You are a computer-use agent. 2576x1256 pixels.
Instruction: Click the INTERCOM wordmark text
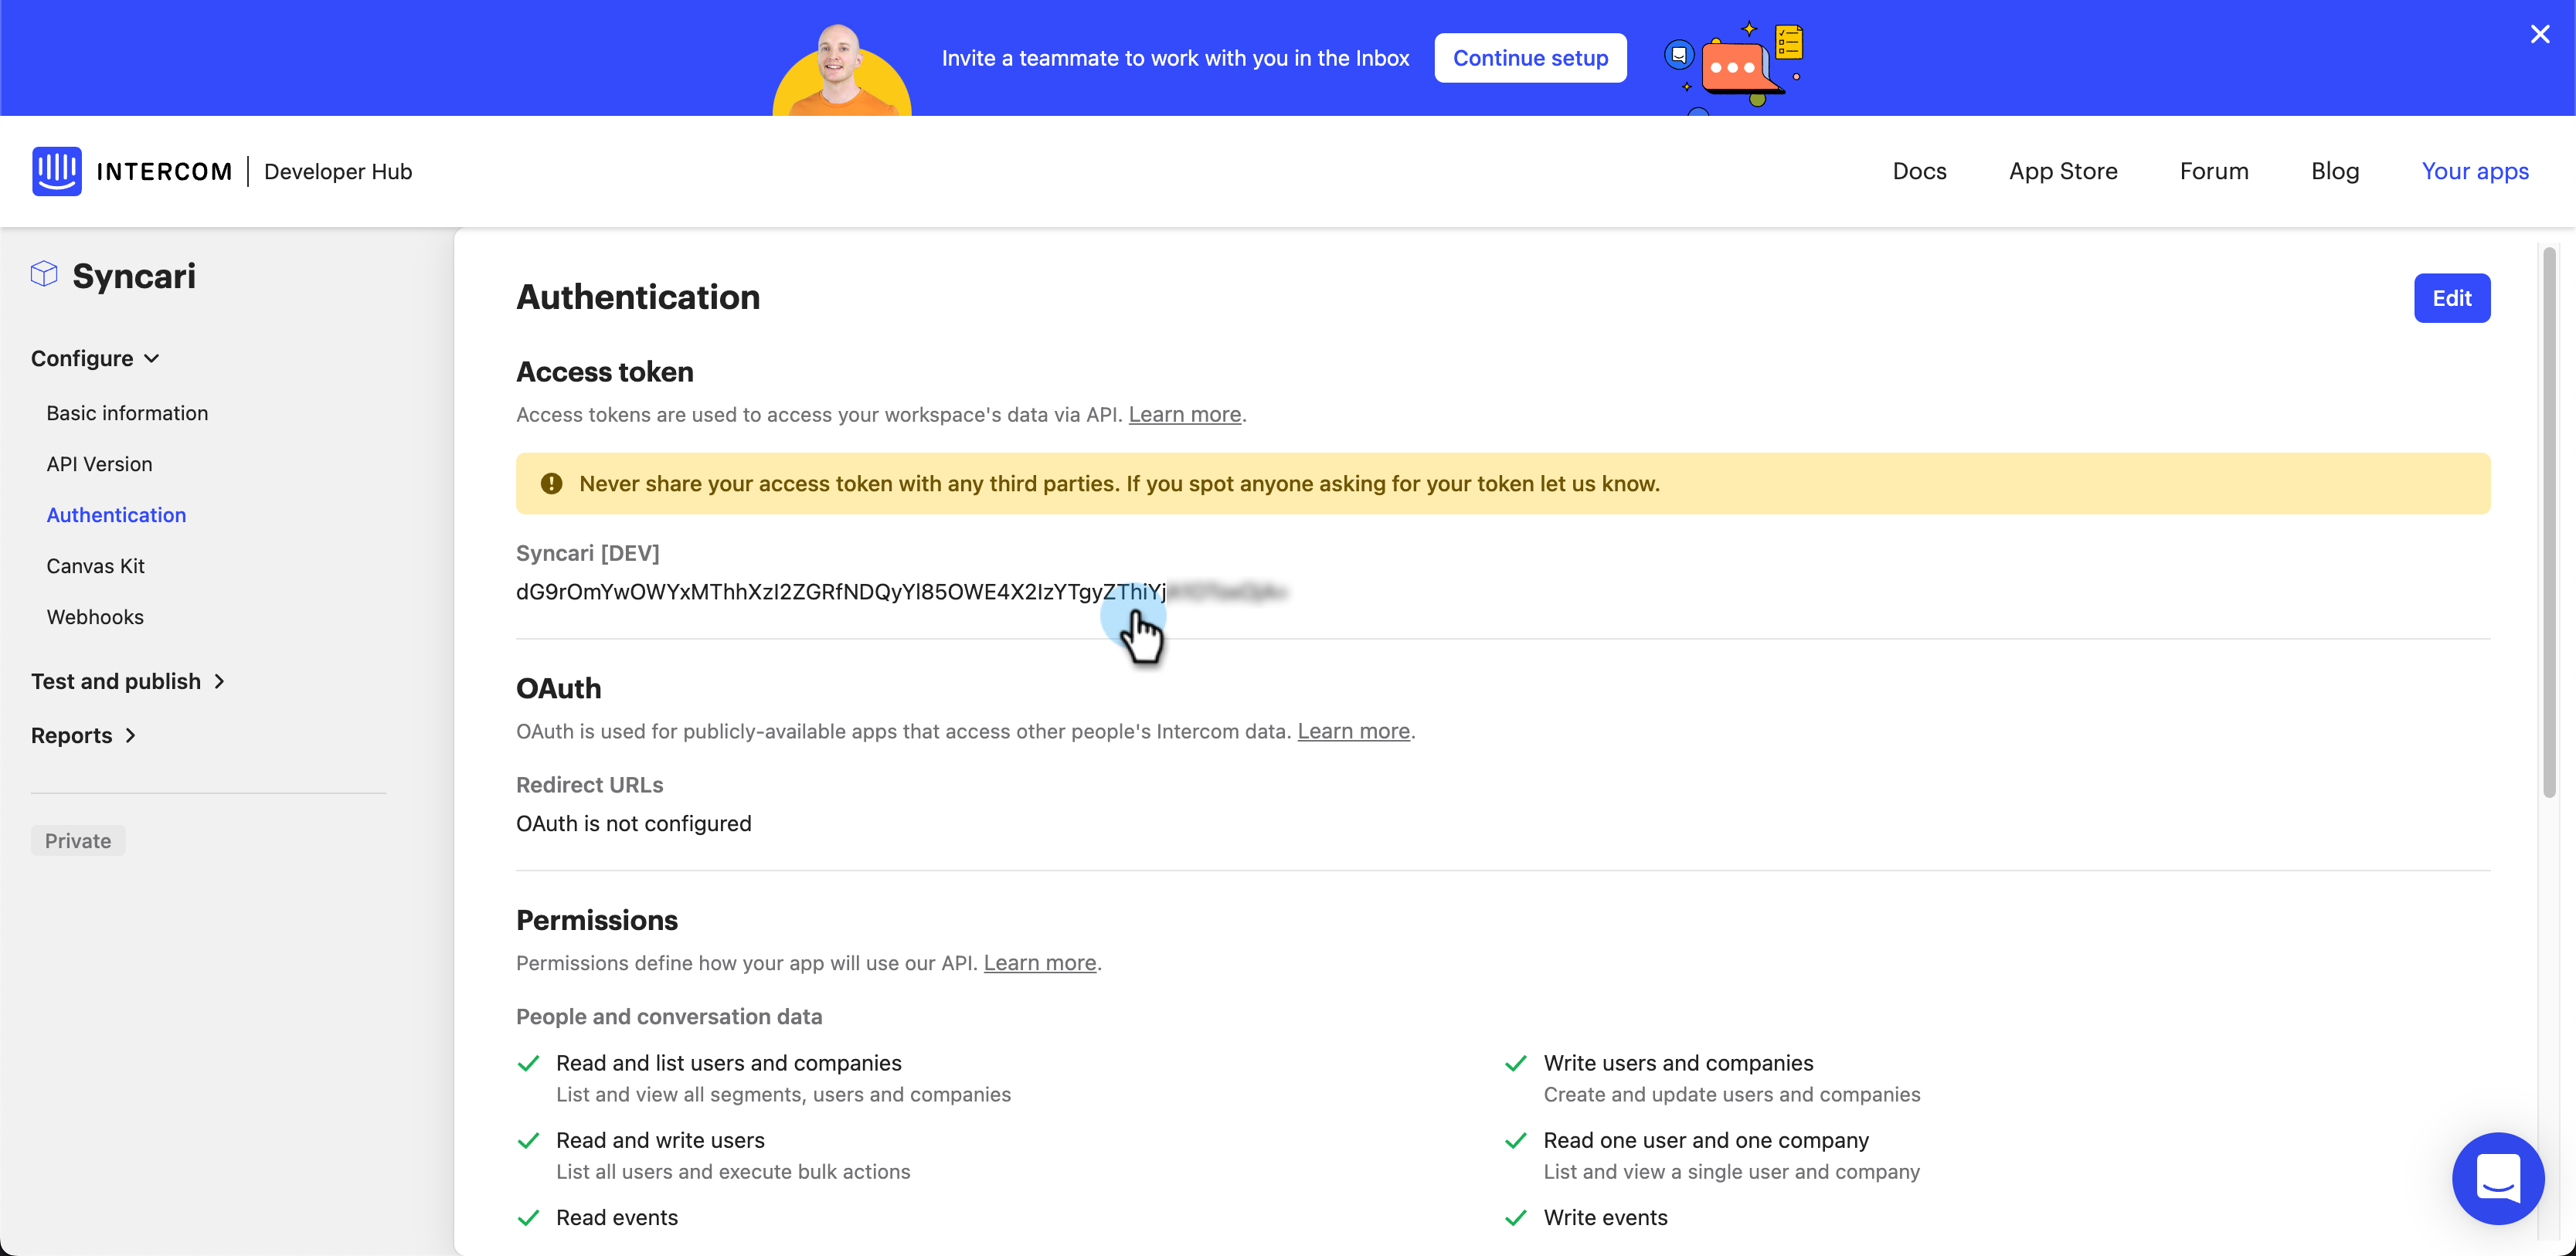click(164, 172)
